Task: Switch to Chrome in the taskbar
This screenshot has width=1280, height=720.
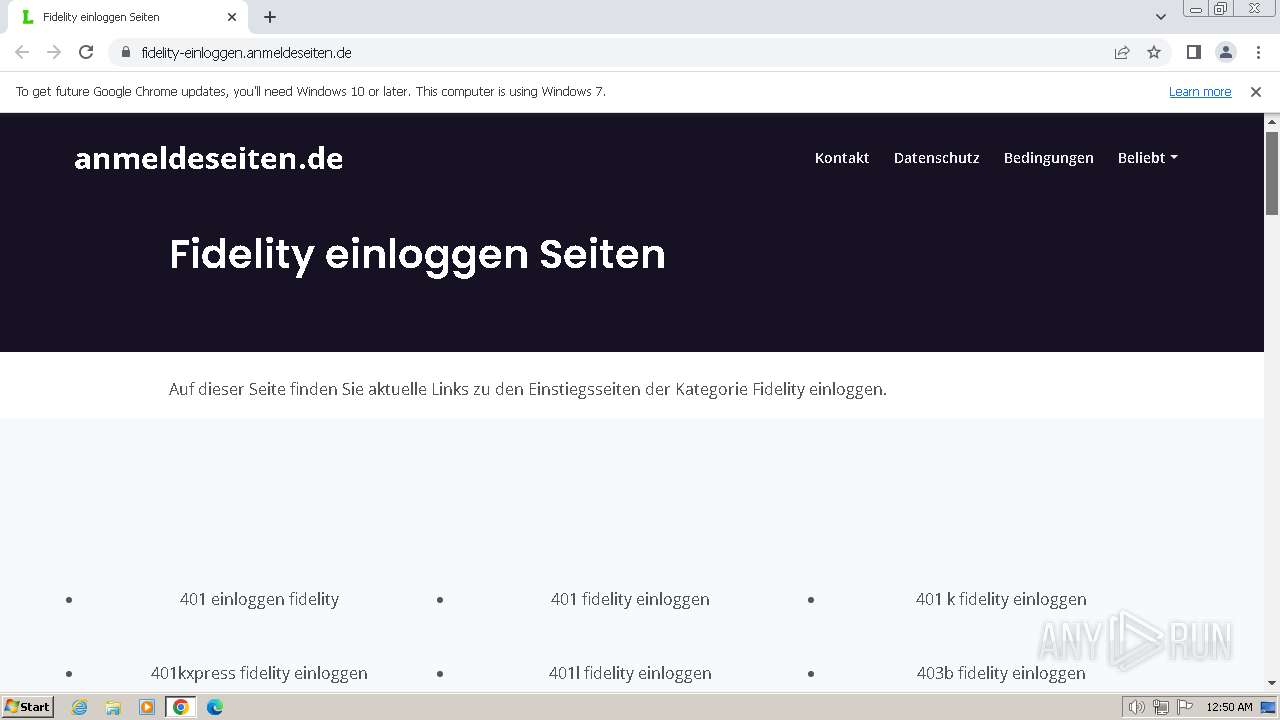Action: (181, 707)
